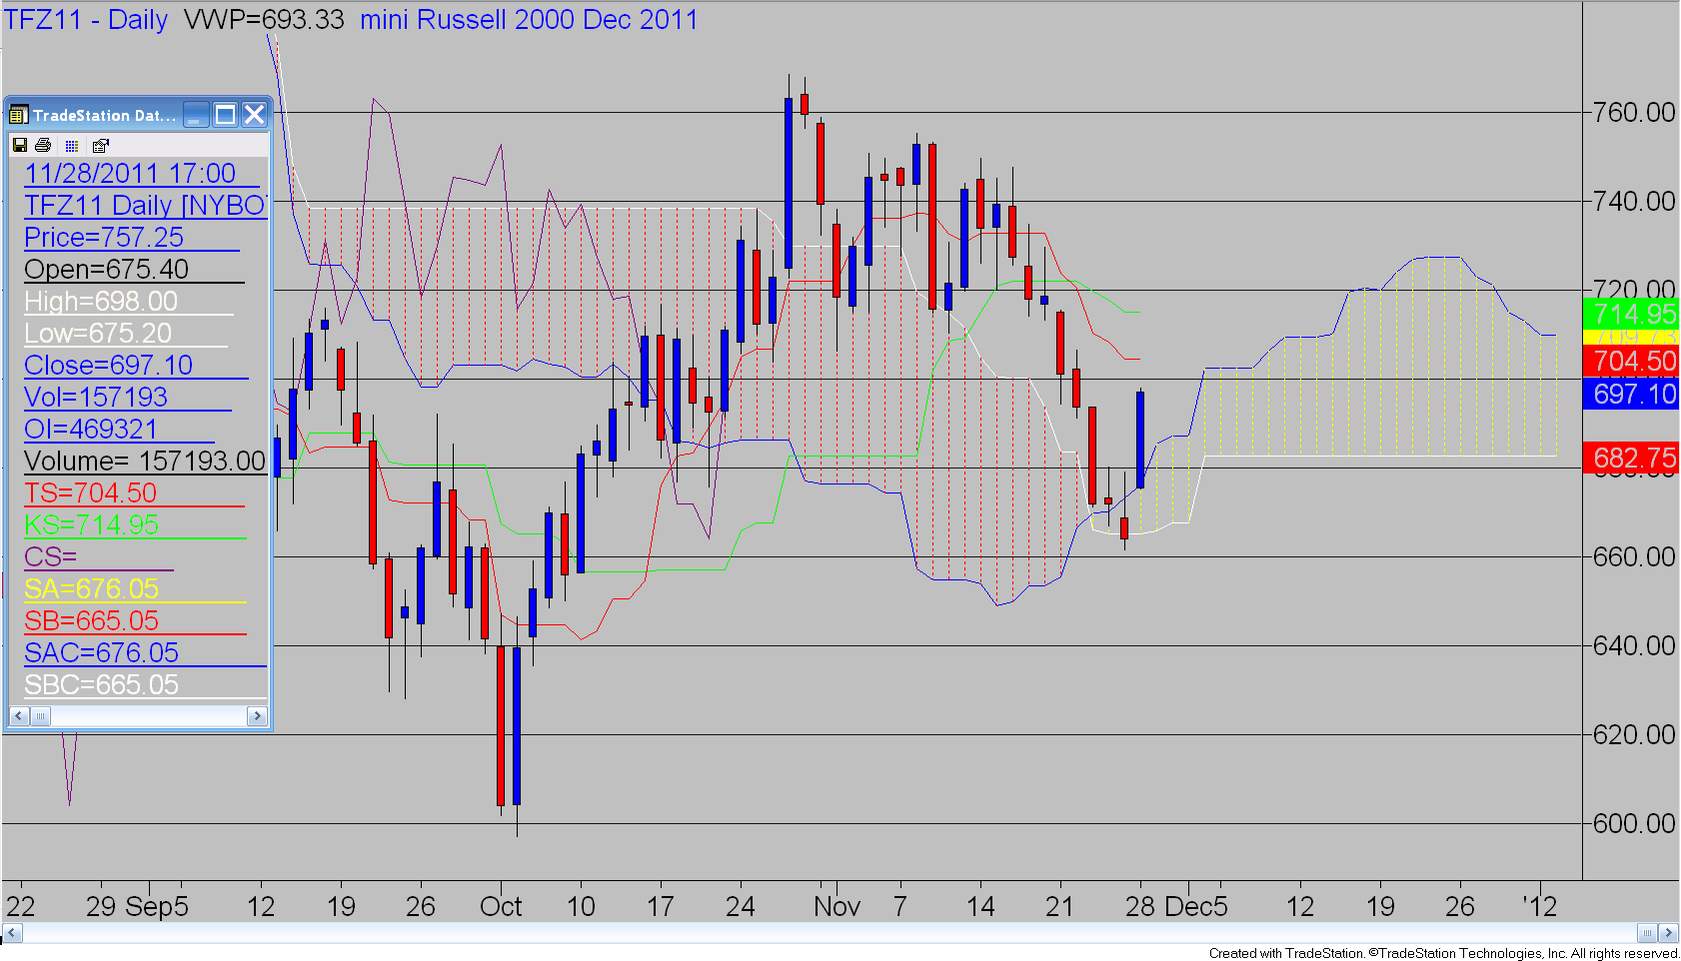Click the Data window horizontal scrollbar thumb

pos(40,716)
